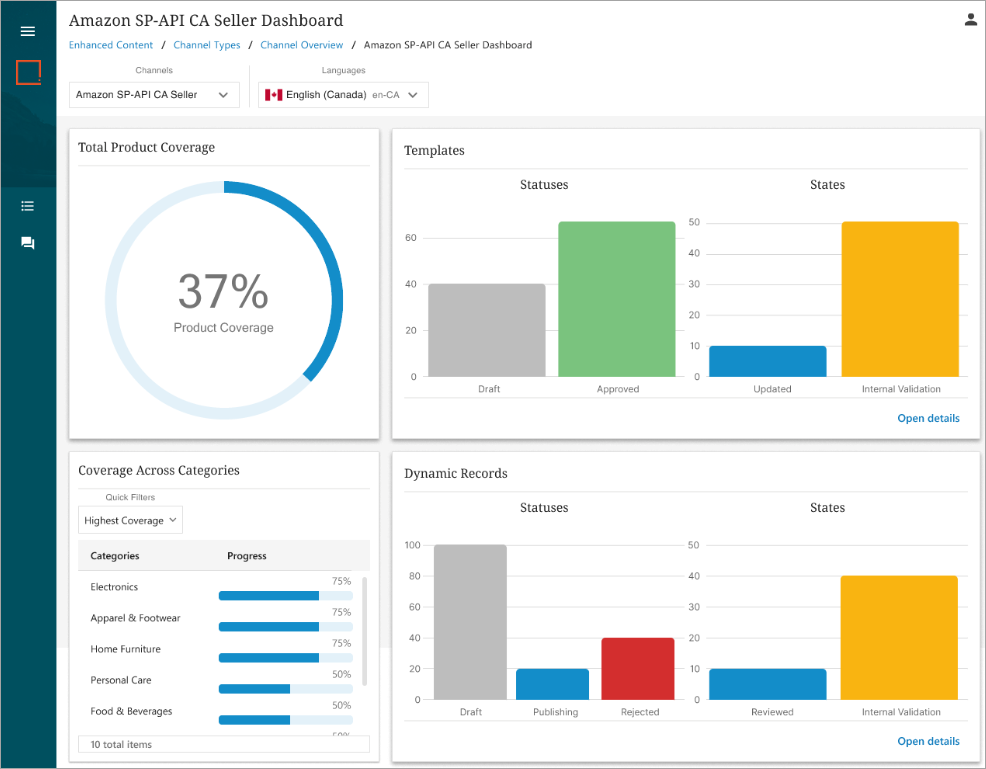This screenshot has width=986, height=769.
Task: Click the orange square logo icon
Action: coord(28,72)
